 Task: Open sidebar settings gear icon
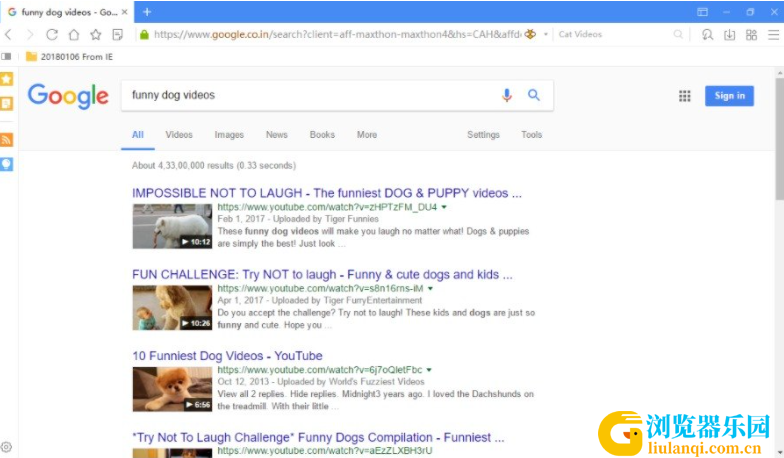click(x=6, y=447)
